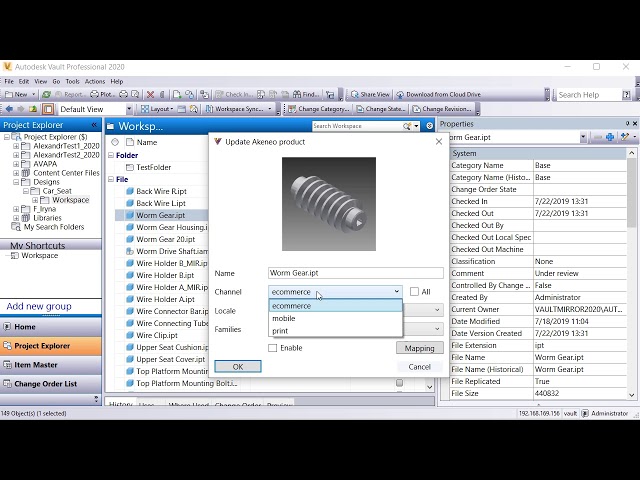Select My Search Folders

coord(53,227)
